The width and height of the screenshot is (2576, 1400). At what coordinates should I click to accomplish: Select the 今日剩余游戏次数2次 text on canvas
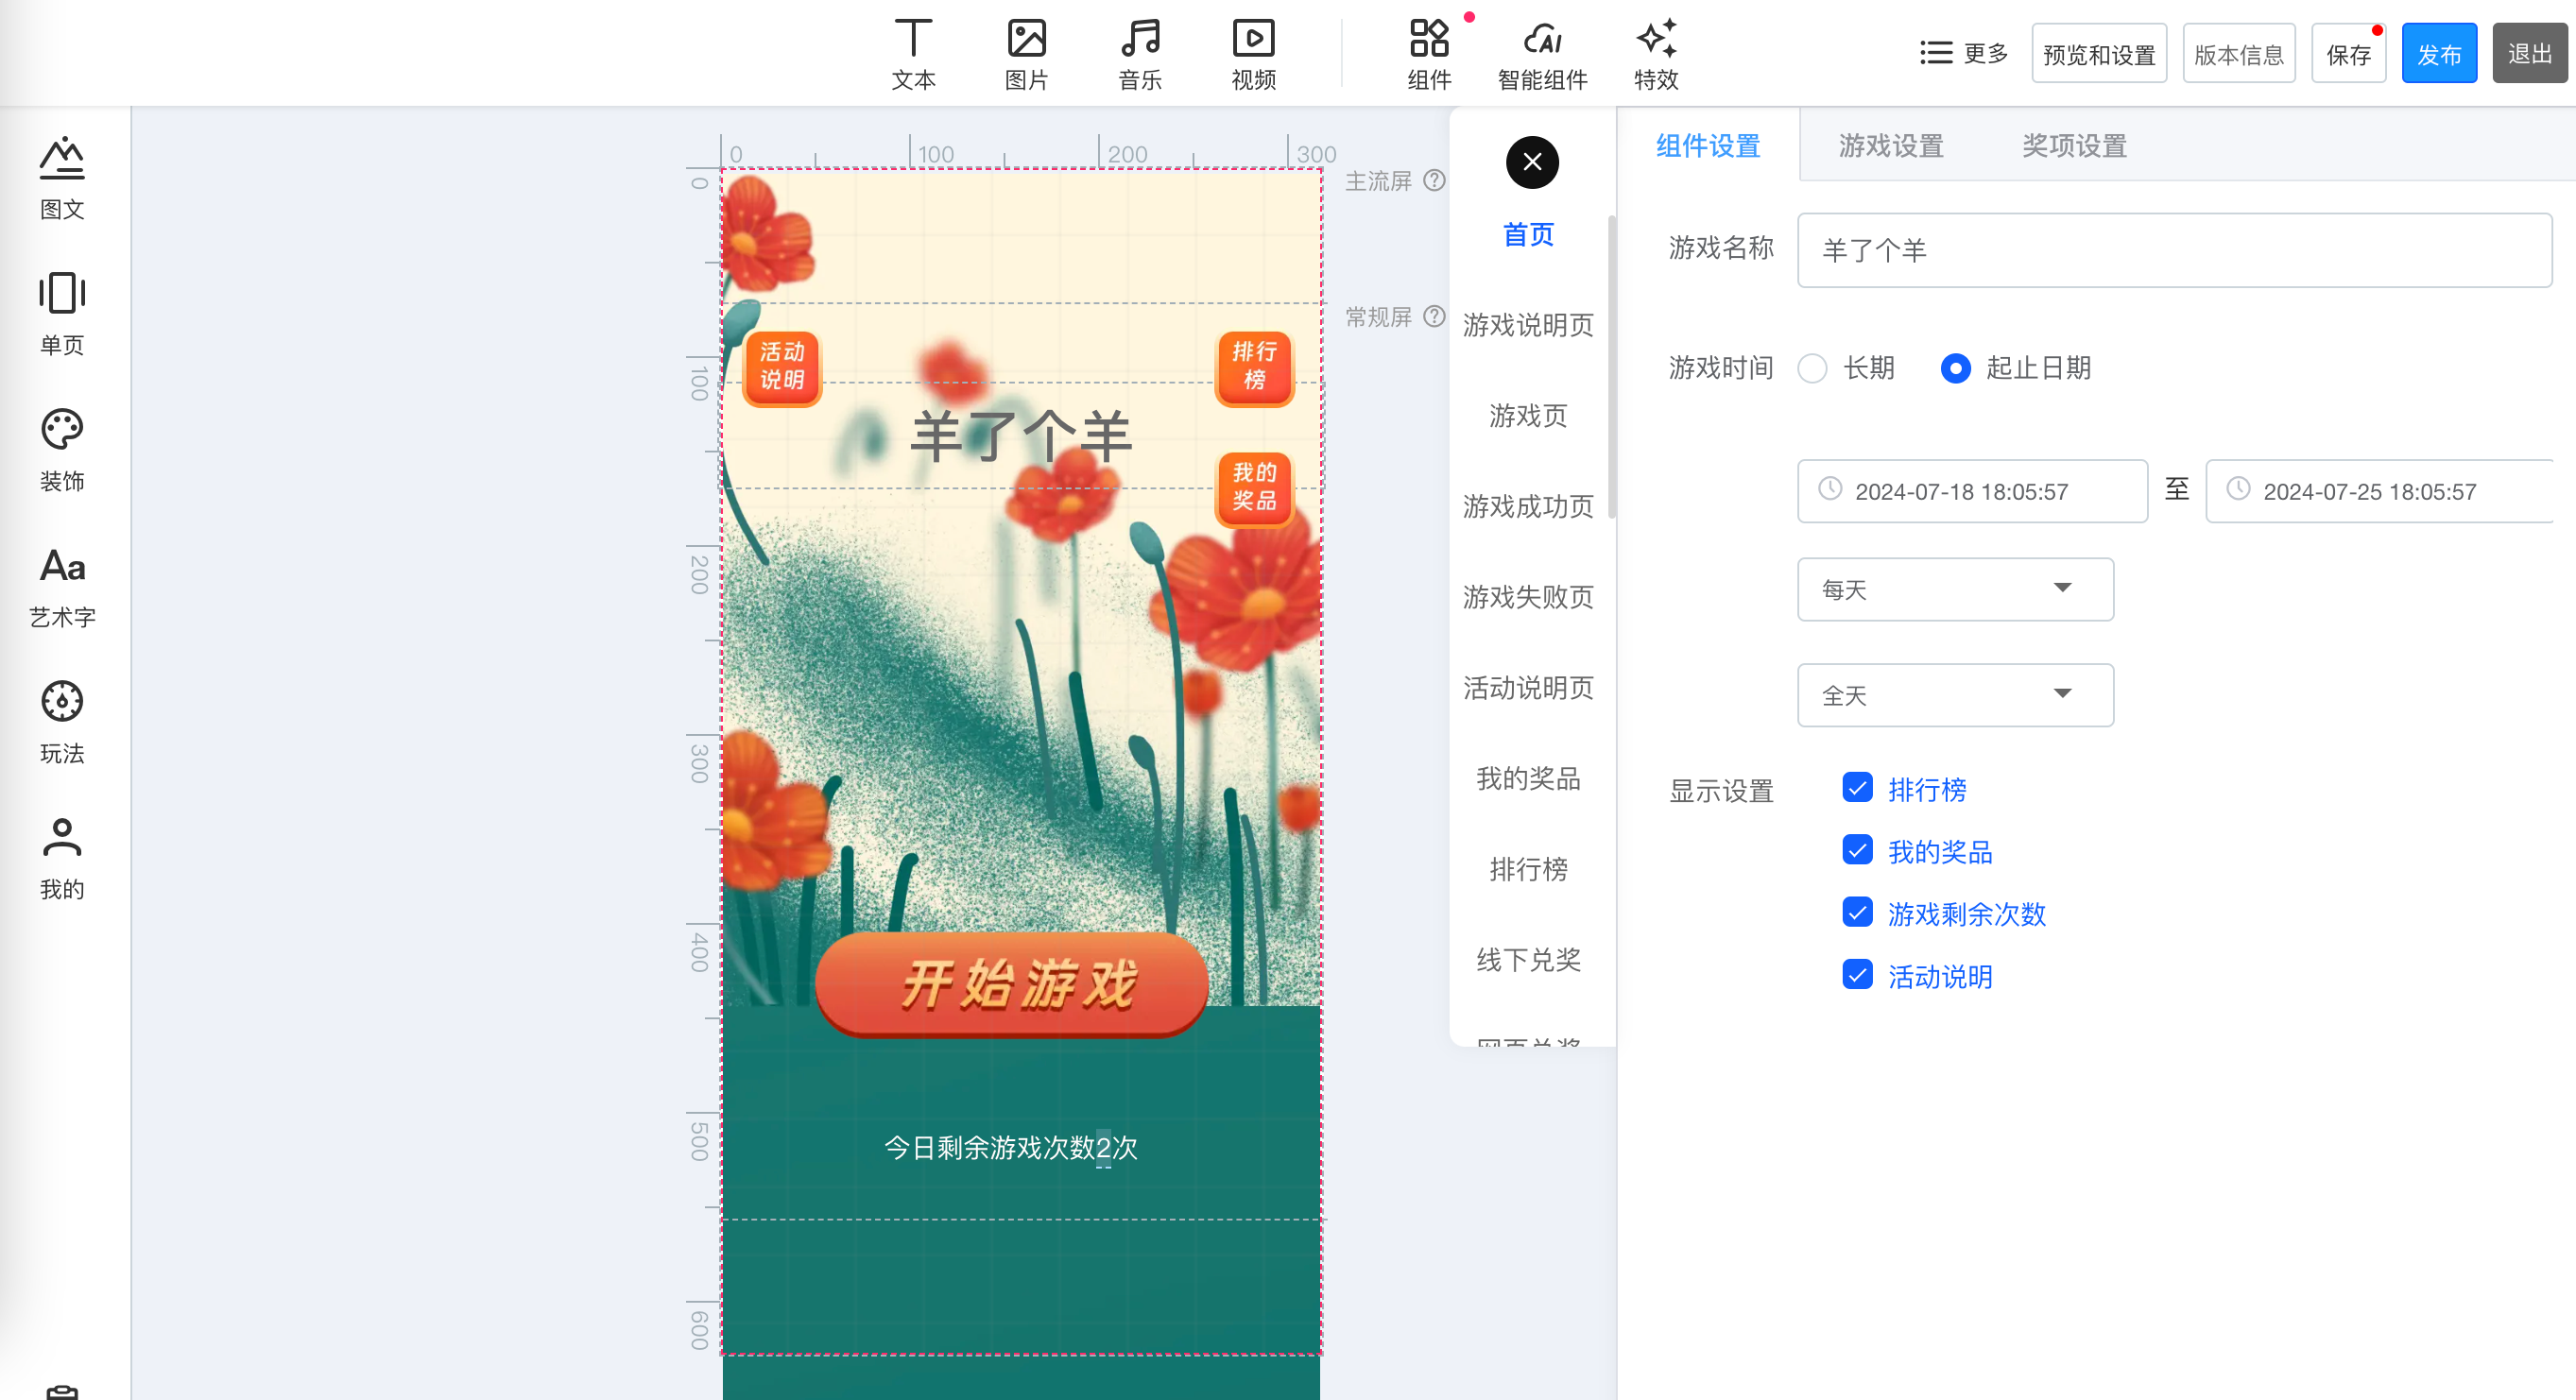tap(1011, 1147)
